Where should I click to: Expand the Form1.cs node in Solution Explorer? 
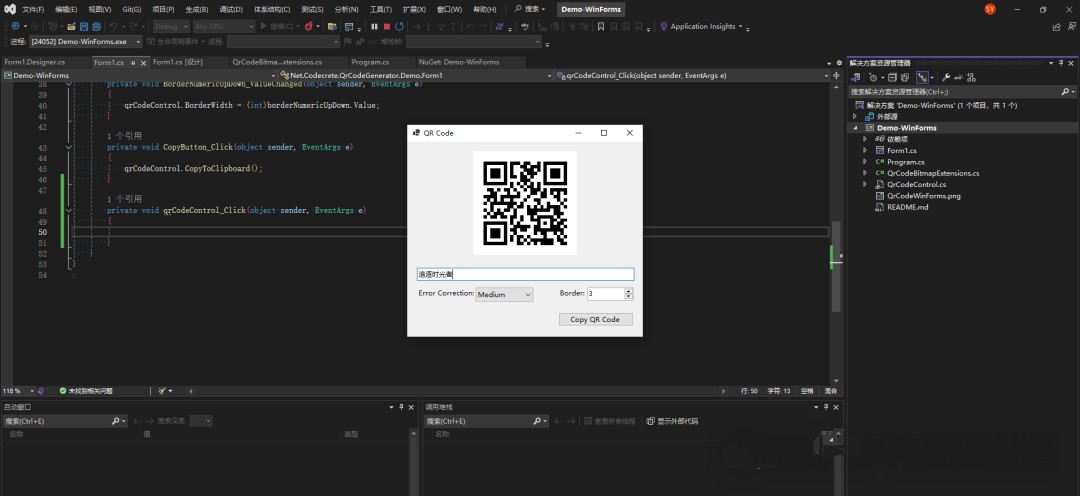(866, 151)
